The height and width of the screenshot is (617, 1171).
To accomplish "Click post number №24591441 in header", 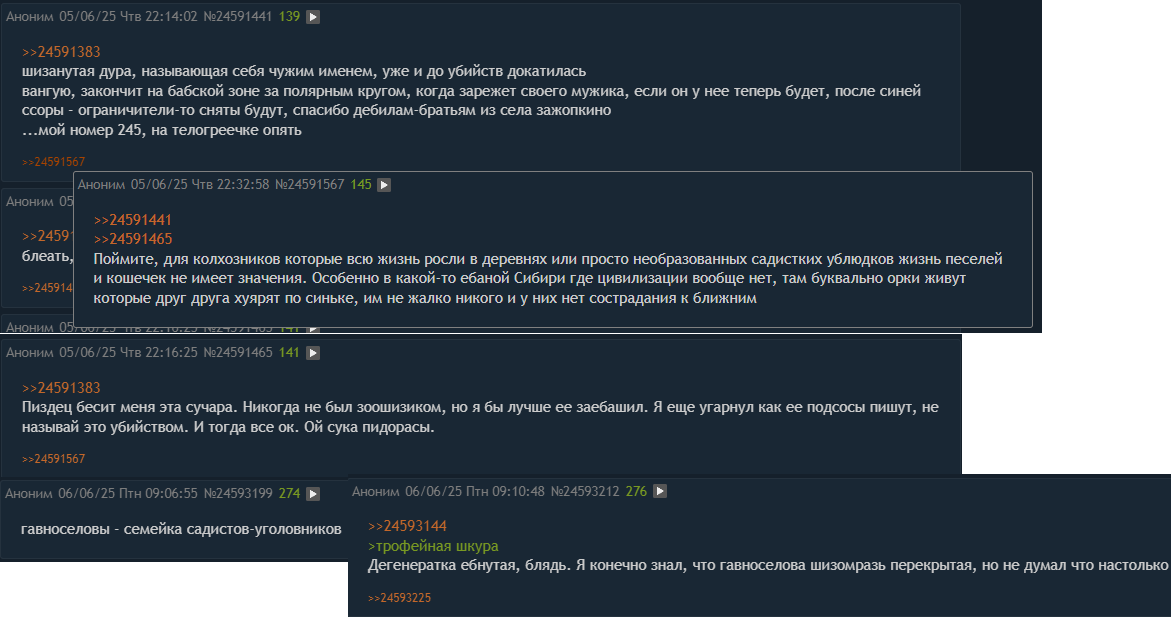I will (x=237, y=16).
